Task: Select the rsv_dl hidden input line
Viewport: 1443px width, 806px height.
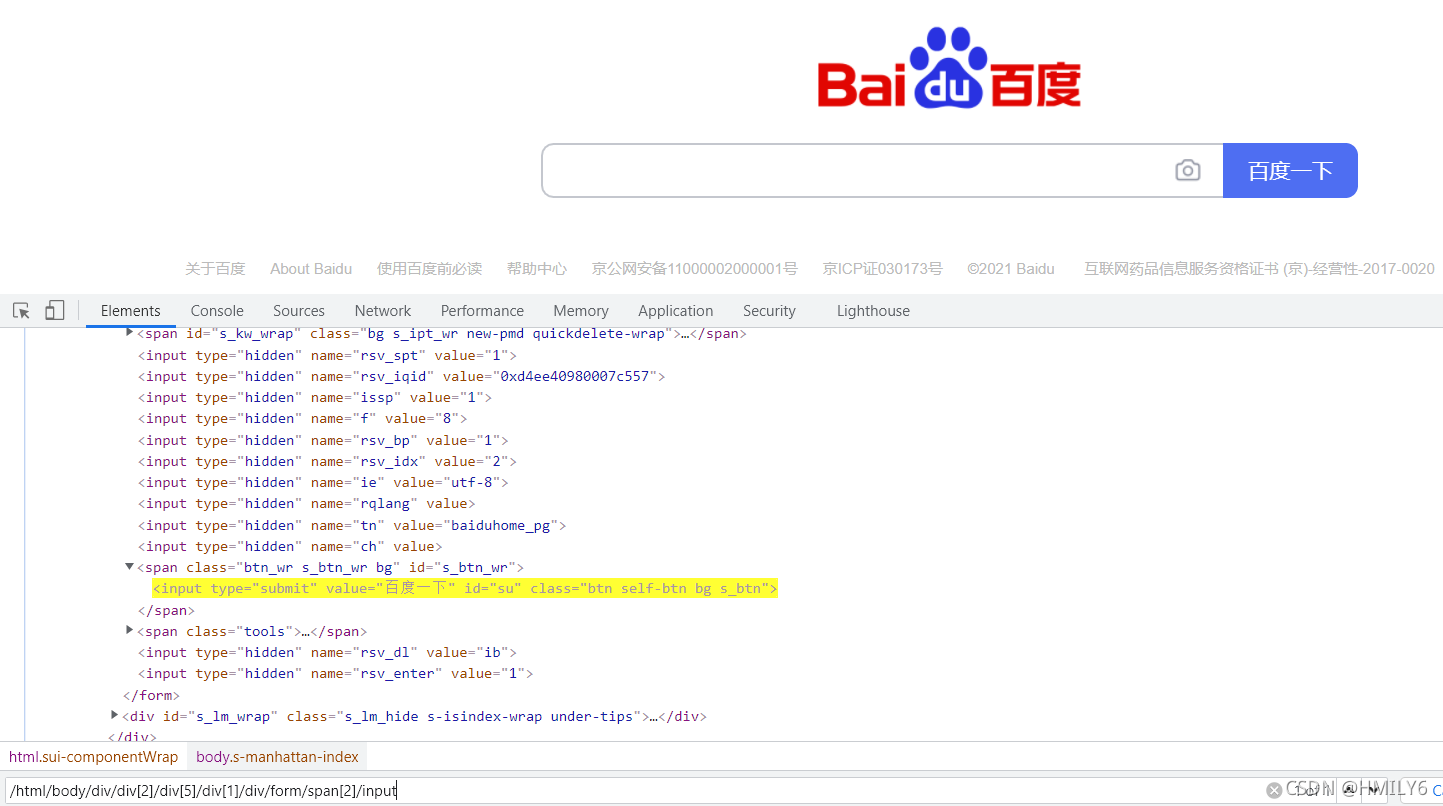Action: 327,652
